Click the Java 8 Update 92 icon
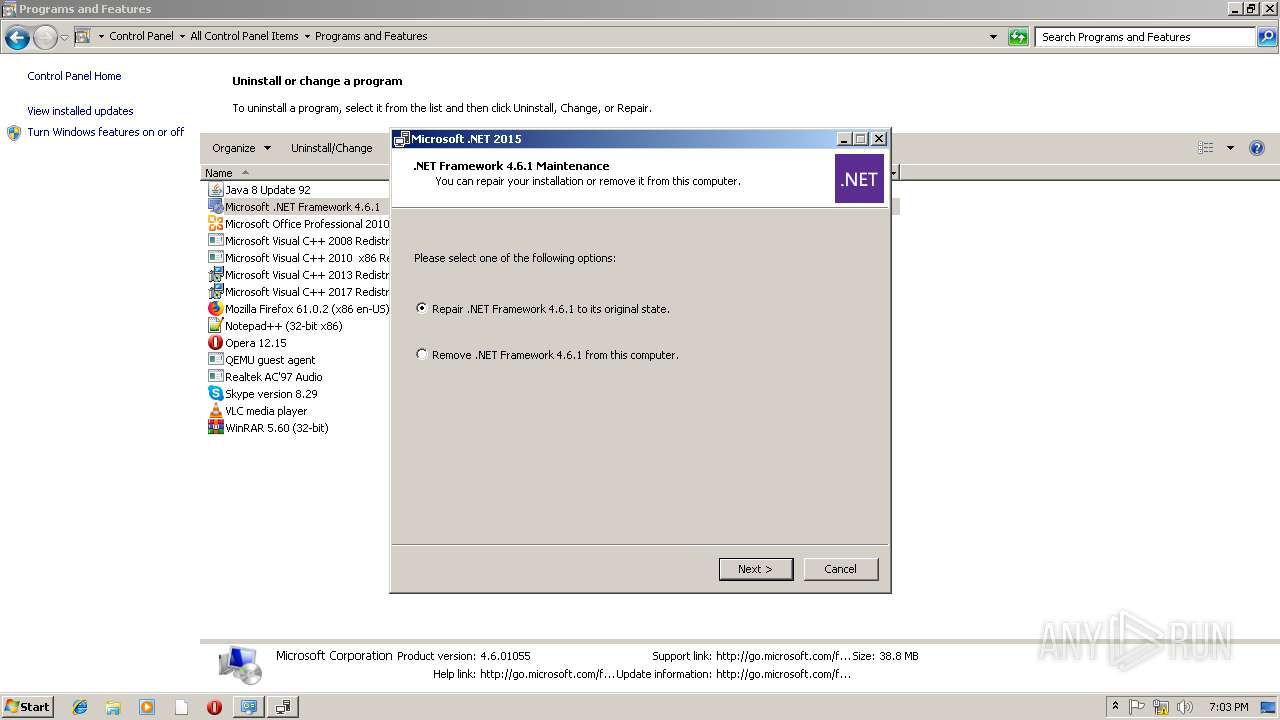Image resolution: width=1280 pixels, height=720 pixels. (215, 189)
